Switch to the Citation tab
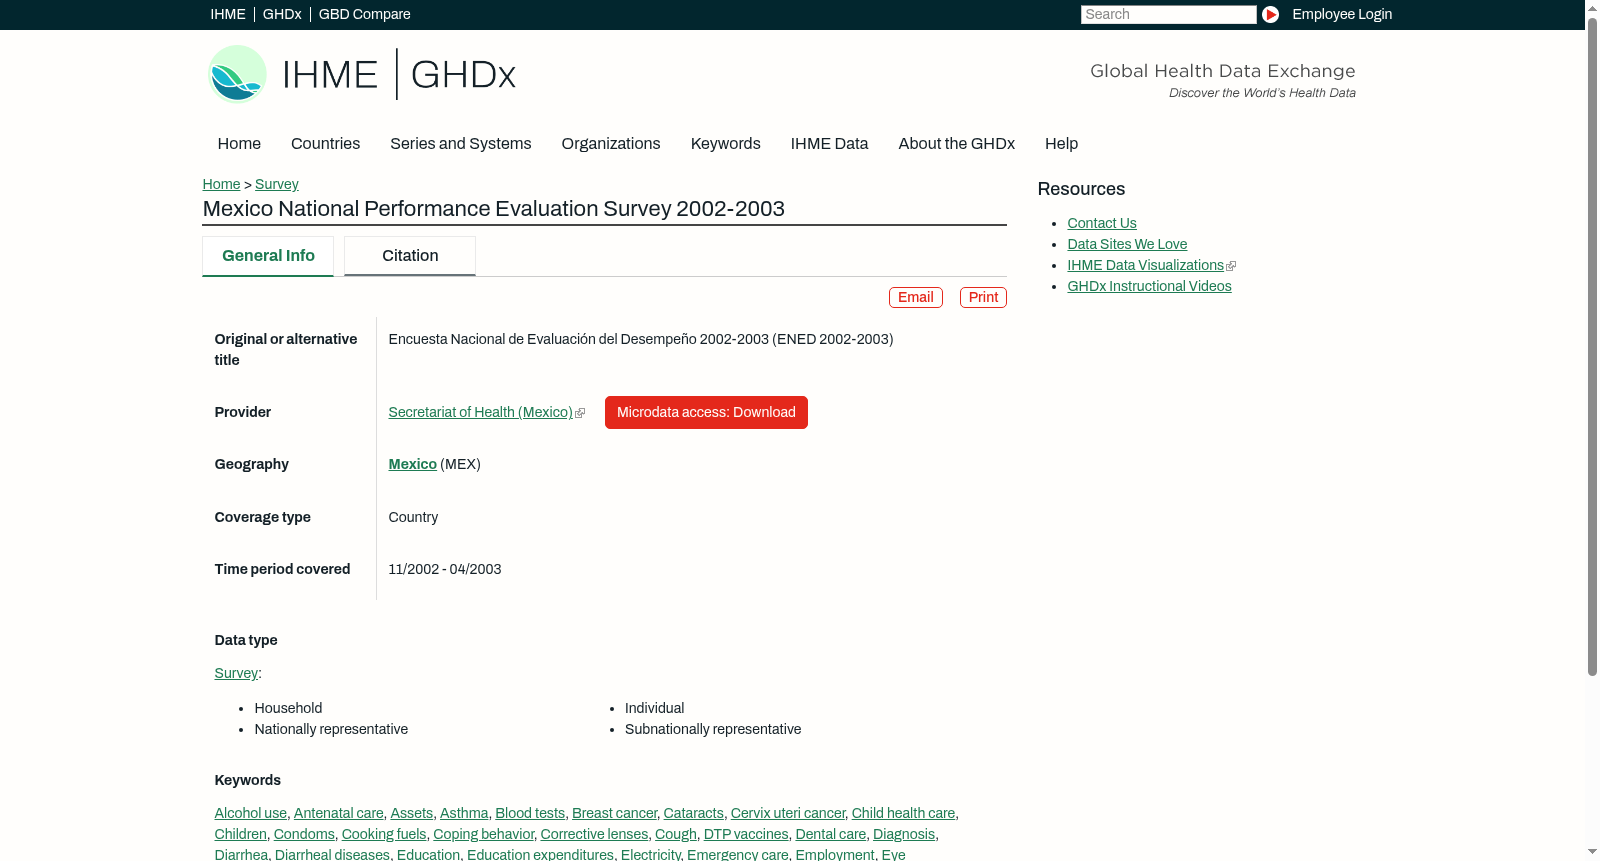 pyautogui.click(x=410, y=256)
